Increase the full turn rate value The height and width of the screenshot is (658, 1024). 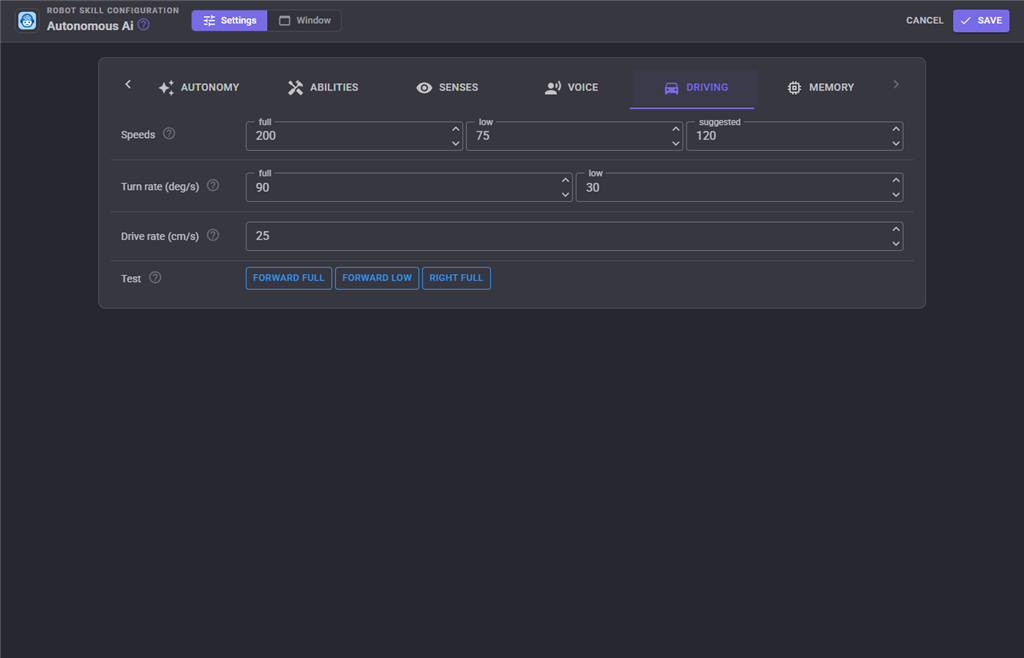tap(566, 180)
